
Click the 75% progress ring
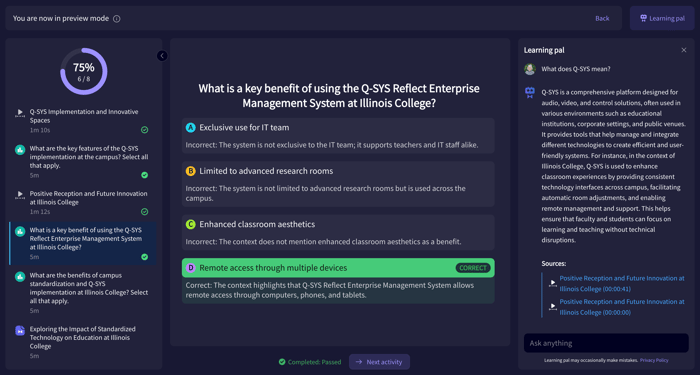tap(83, 71)
